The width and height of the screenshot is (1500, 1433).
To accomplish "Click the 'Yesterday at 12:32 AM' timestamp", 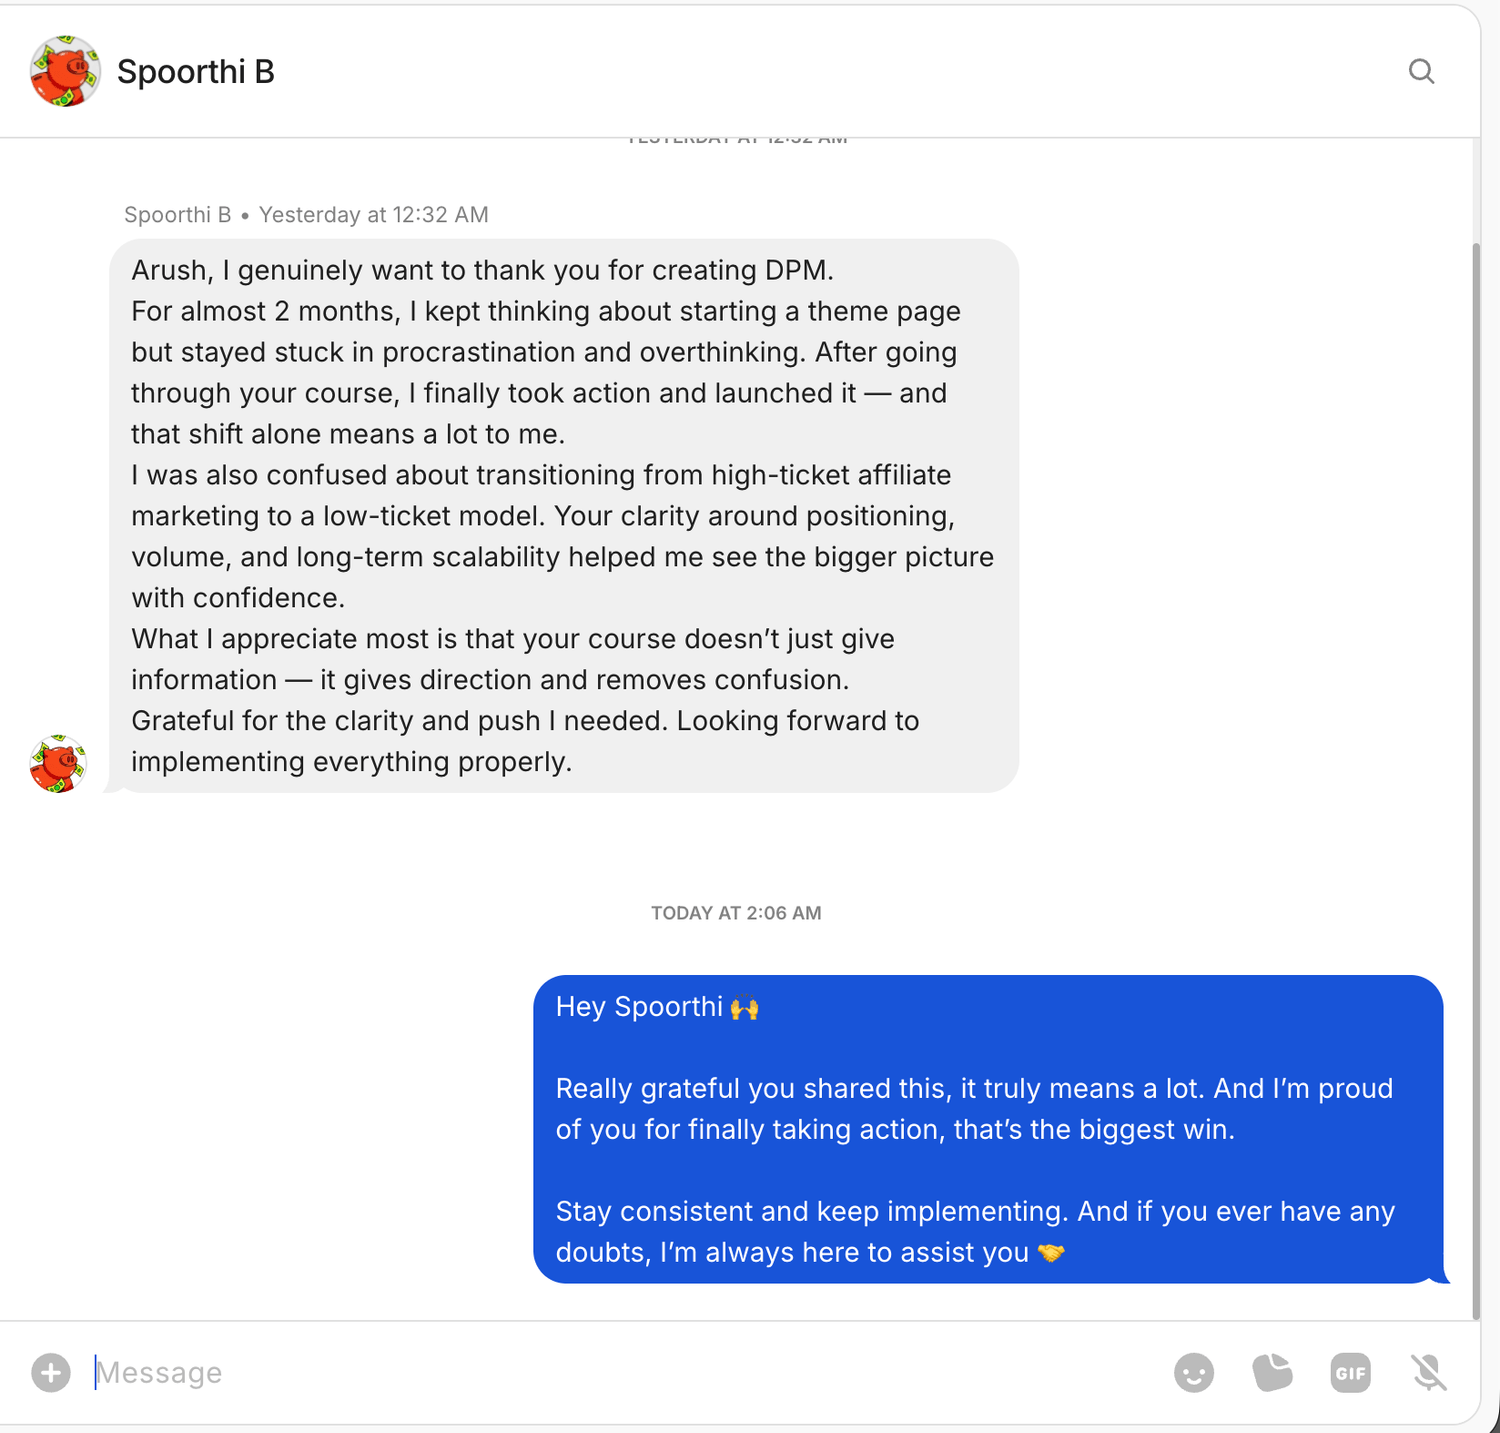I will click(x=374, y=215).
